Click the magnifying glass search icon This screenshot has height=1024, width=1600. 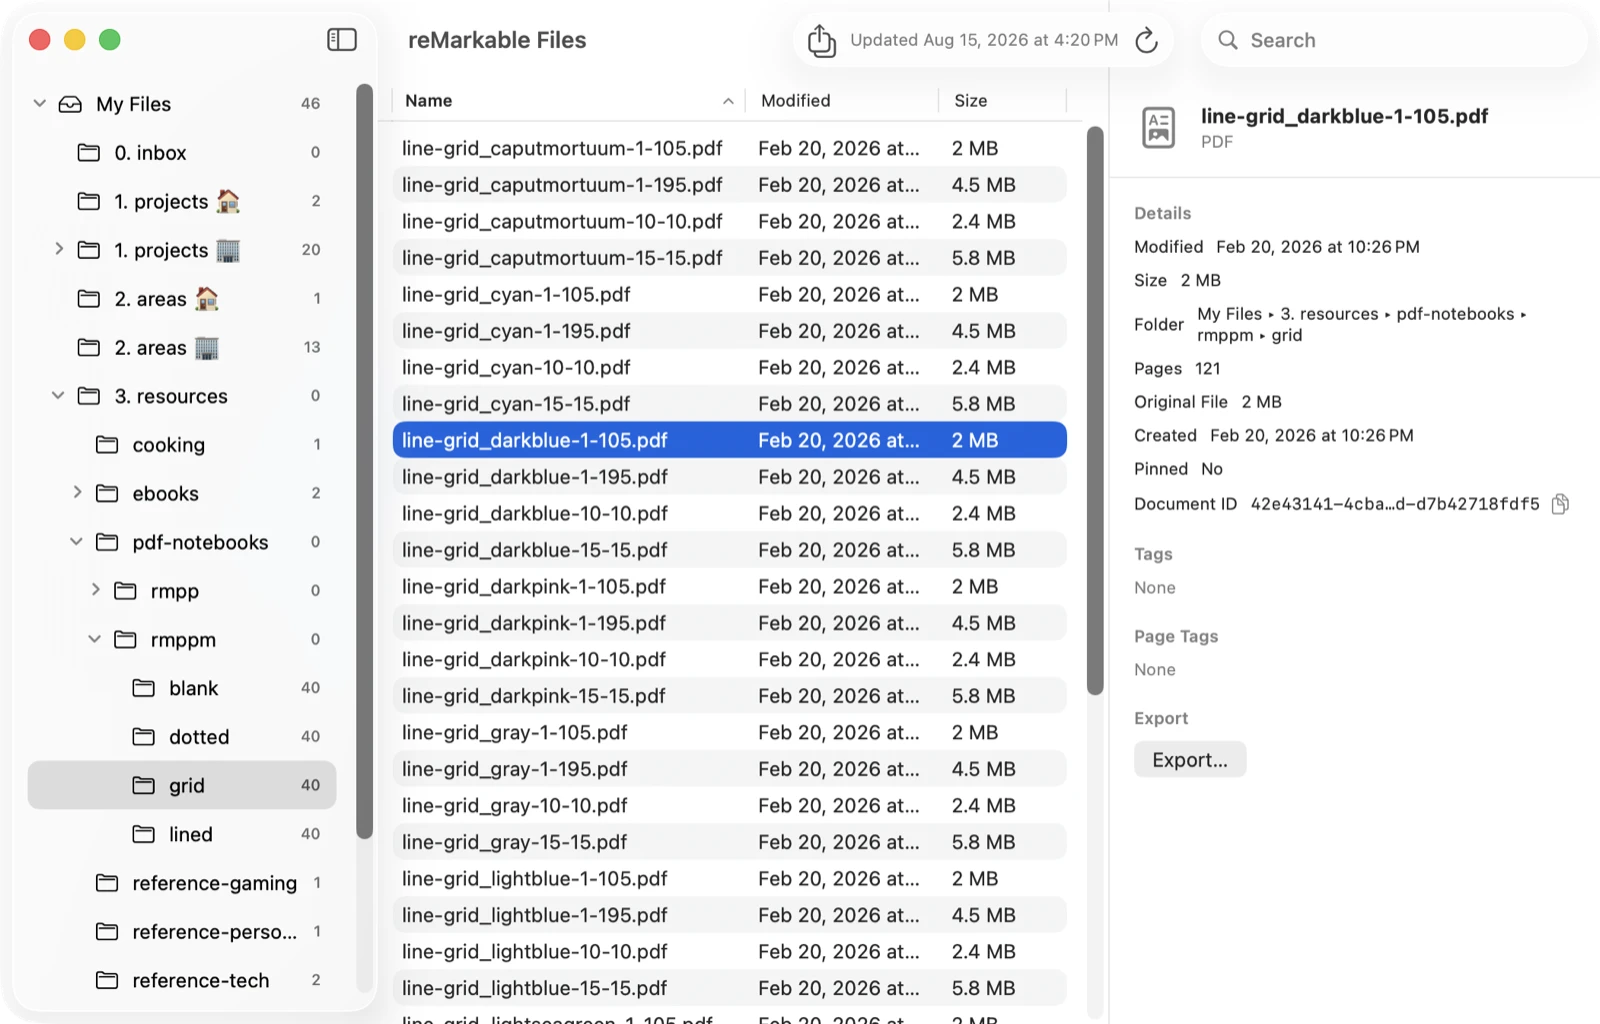pyautogui.click(x=1227, y=40)
